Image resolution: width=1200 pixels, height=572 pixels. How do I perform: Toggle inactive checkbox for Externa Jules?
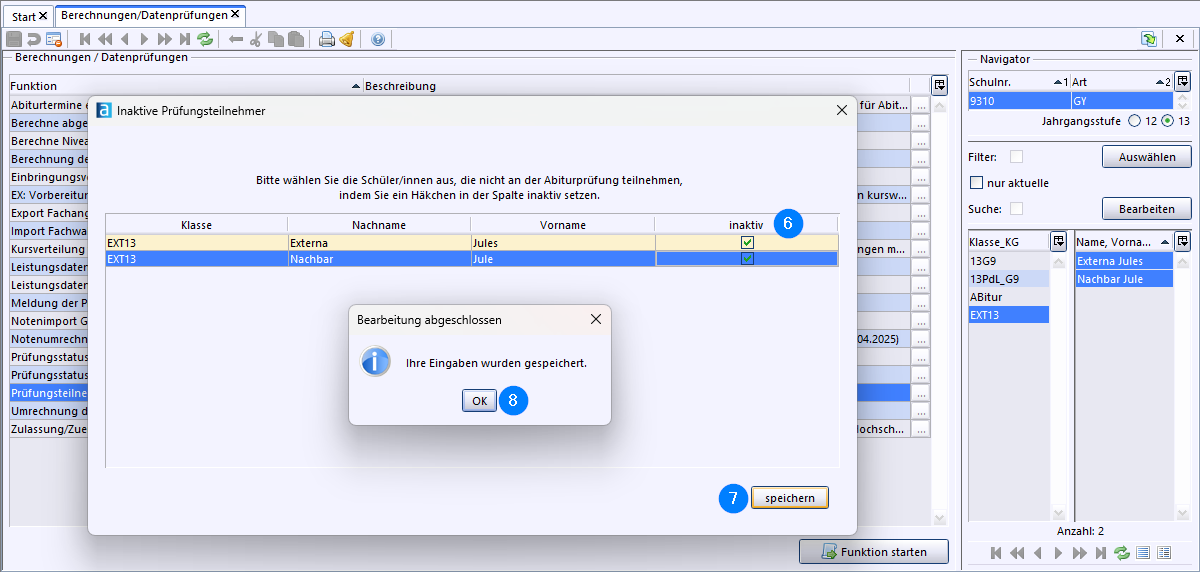(x=747, y=242)
